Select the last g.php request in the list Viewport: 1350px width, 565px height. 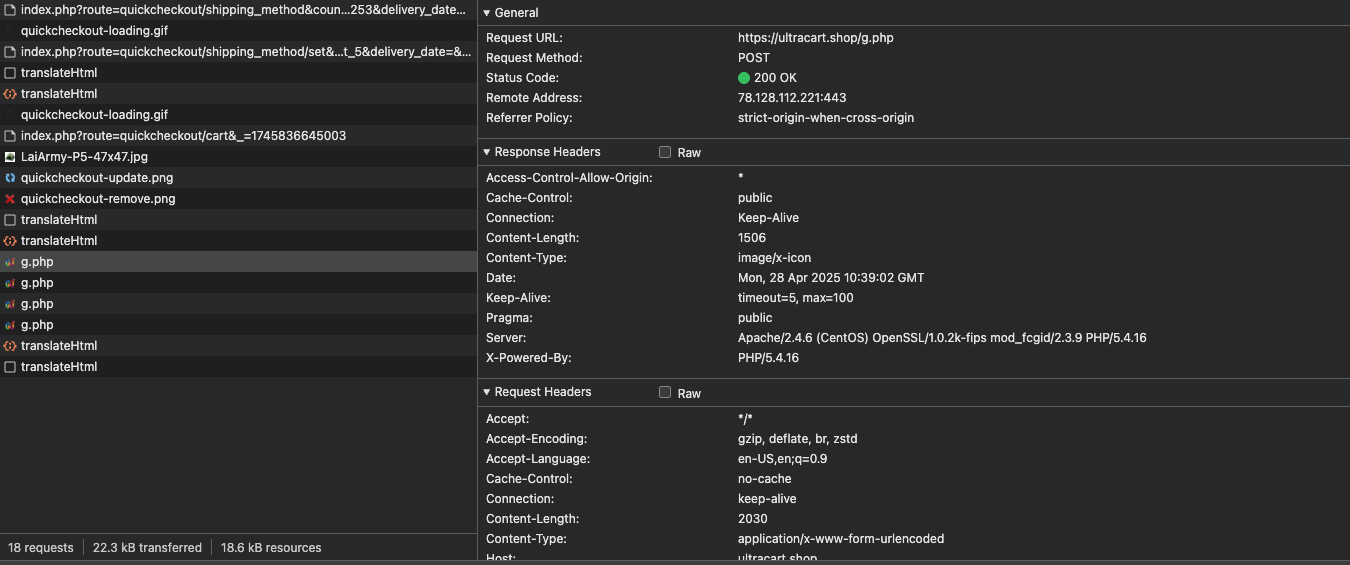[x=37, y=325]
